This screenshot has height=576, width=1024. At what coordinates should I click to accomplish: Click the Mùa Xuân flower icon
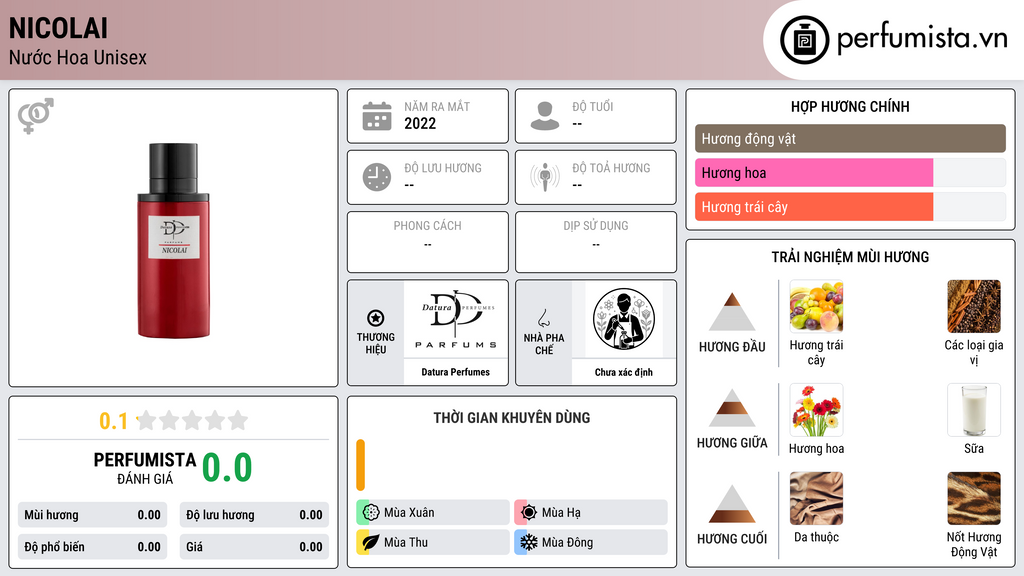coord(371,512)
